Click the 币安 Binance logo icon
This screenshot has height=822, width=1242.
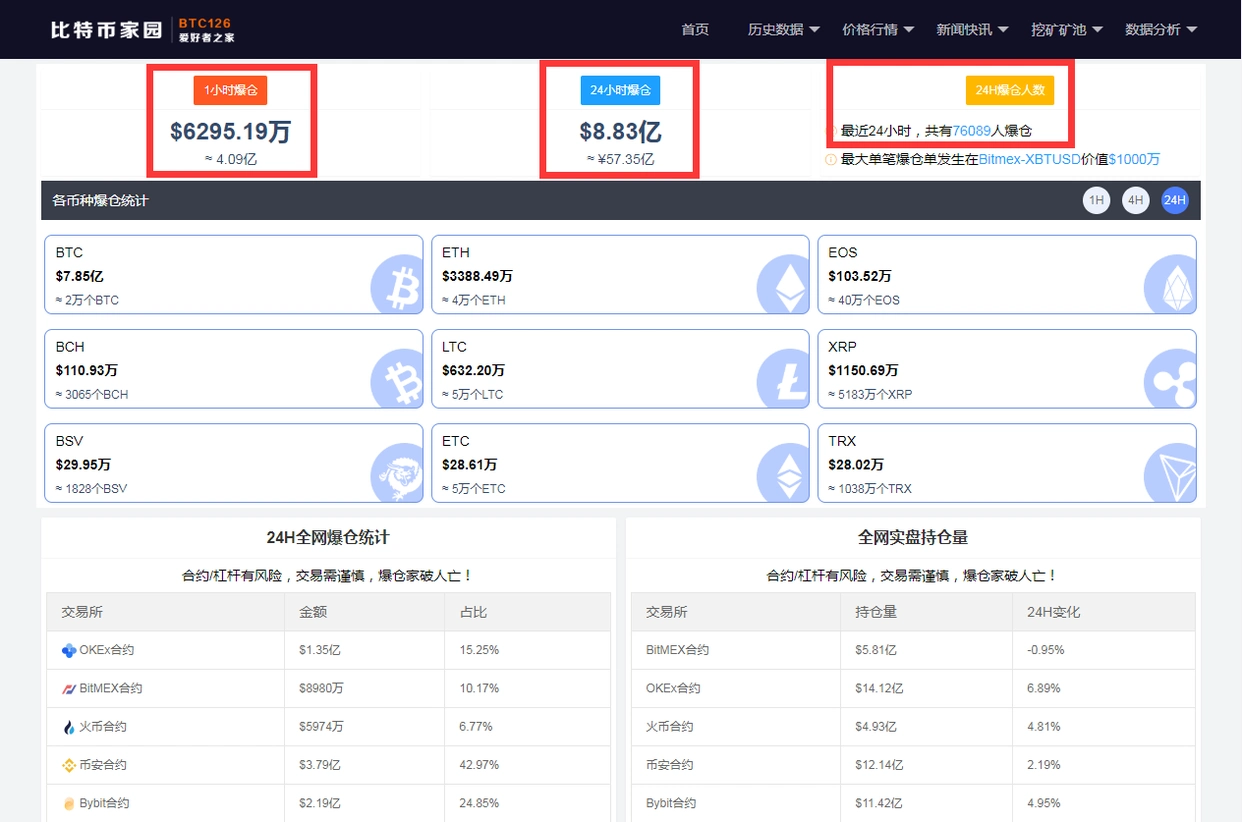pyautogui.click(x=69, y=765)
